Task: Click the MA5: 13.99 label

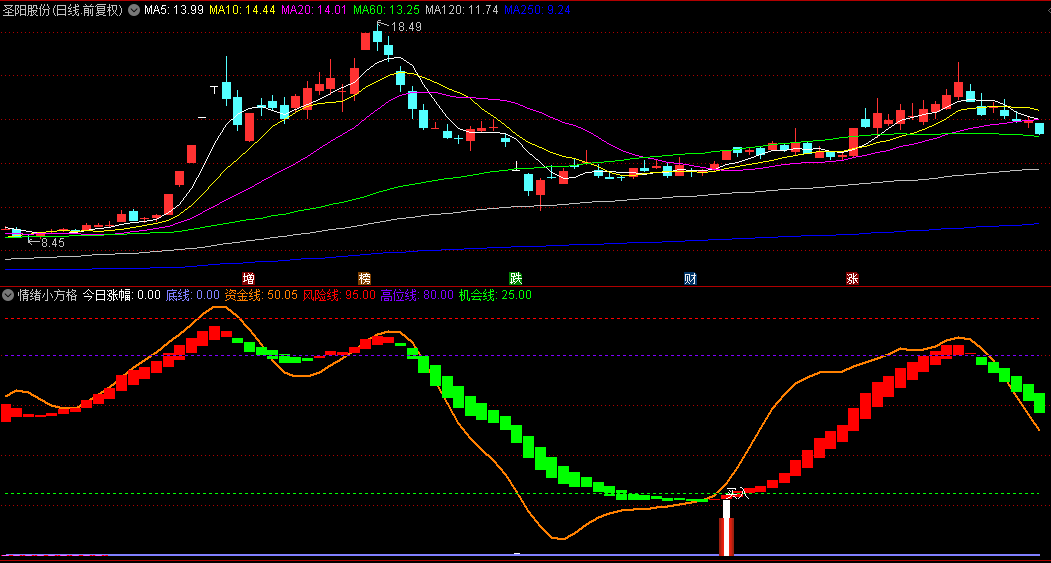Action: pos(173,10)
